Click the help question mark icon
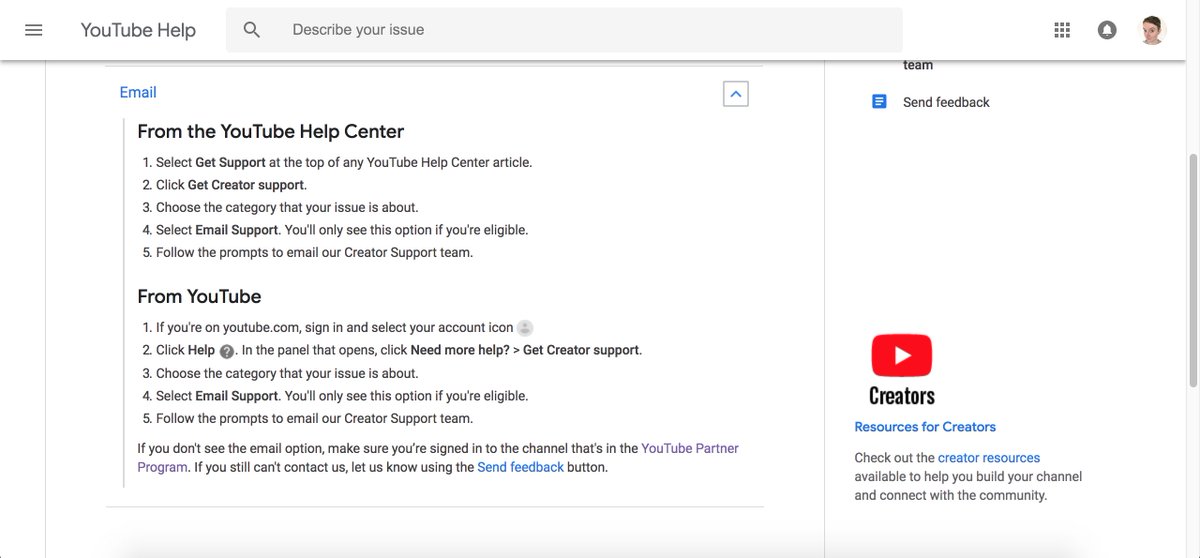The image size is (1200, 558). (226, 351)
